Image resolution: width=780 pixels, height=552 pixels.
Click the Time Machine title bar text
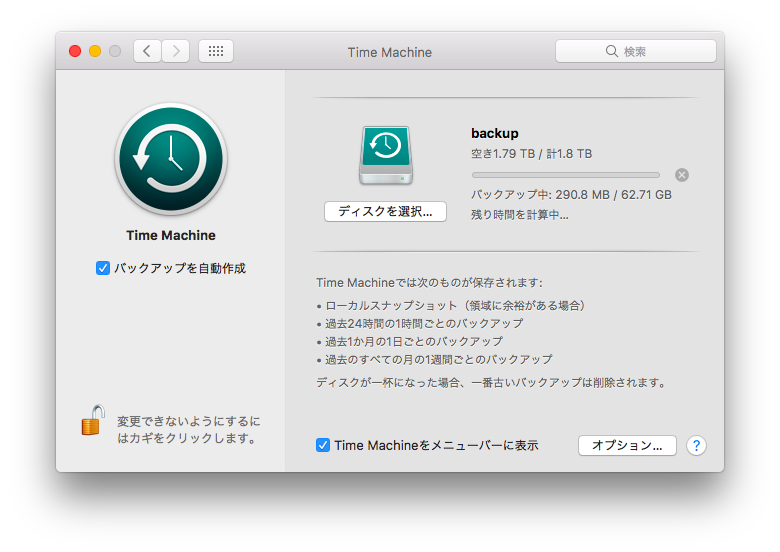point(390,52)
